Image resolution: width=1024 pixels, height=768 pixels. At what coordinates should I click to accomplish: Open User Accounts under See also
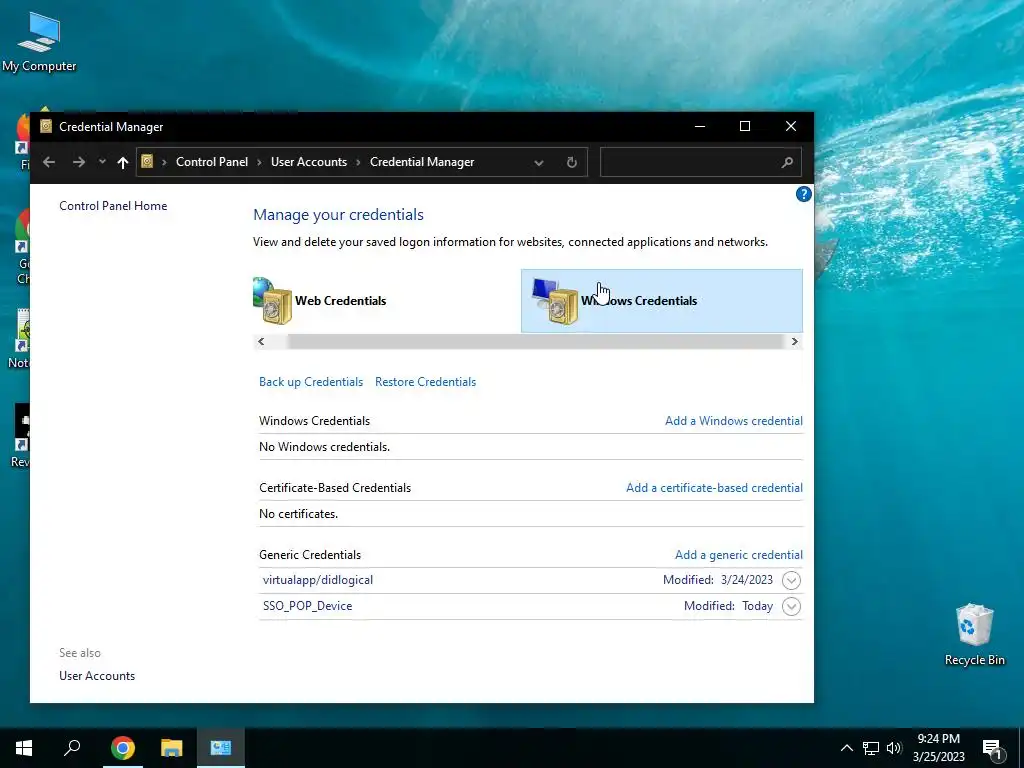[x=97, y=676]
